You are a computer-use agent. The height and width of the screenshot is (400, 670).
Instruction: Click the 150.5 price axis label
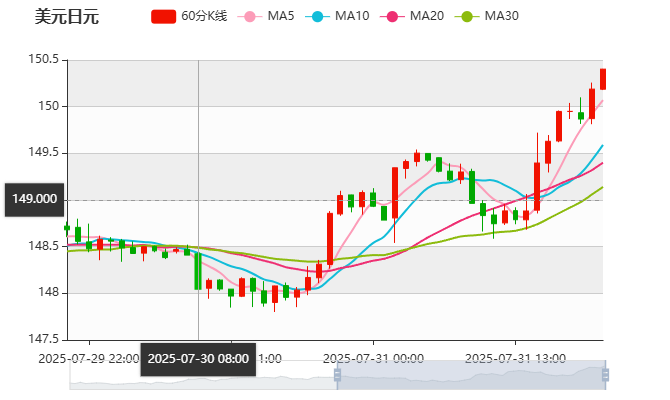[x=43, y=60]
